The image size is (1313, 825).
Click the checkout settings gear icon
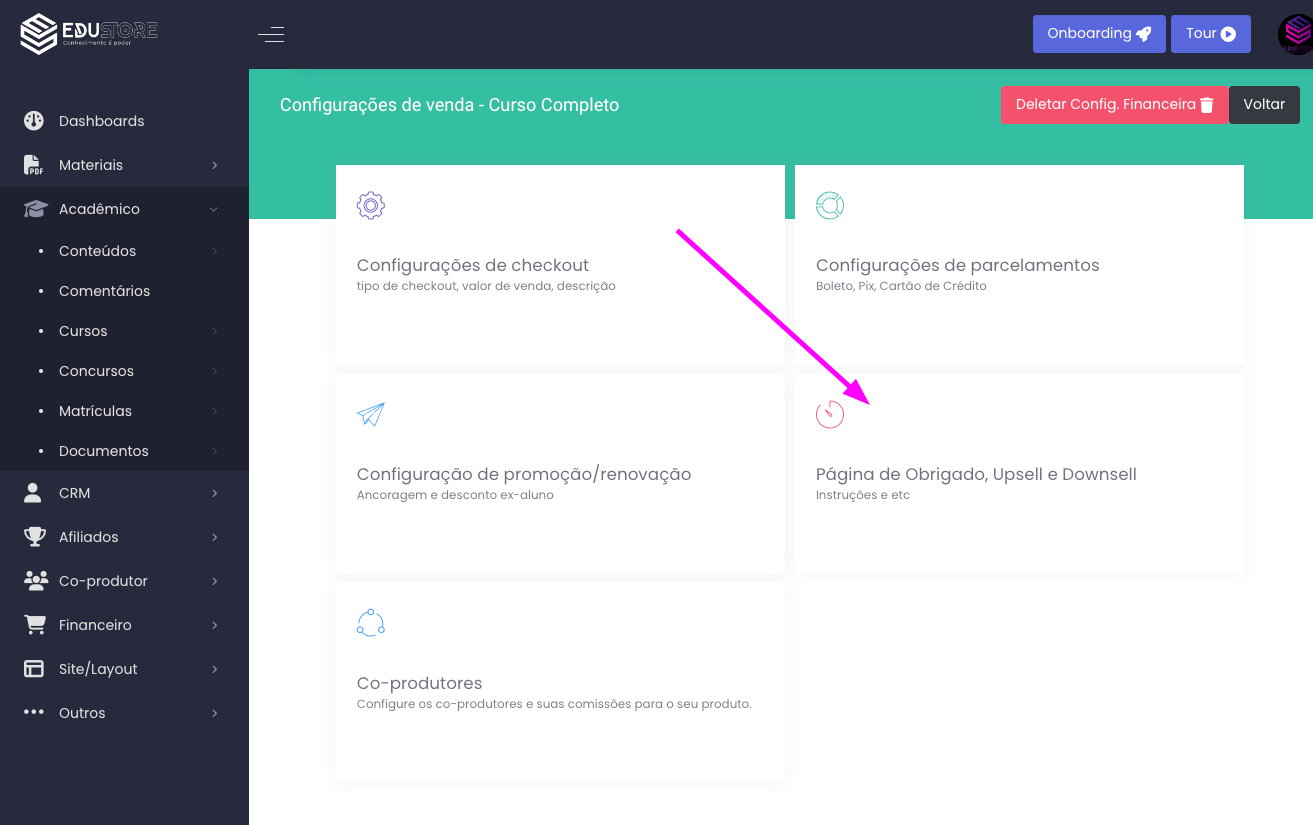point(371,206)
